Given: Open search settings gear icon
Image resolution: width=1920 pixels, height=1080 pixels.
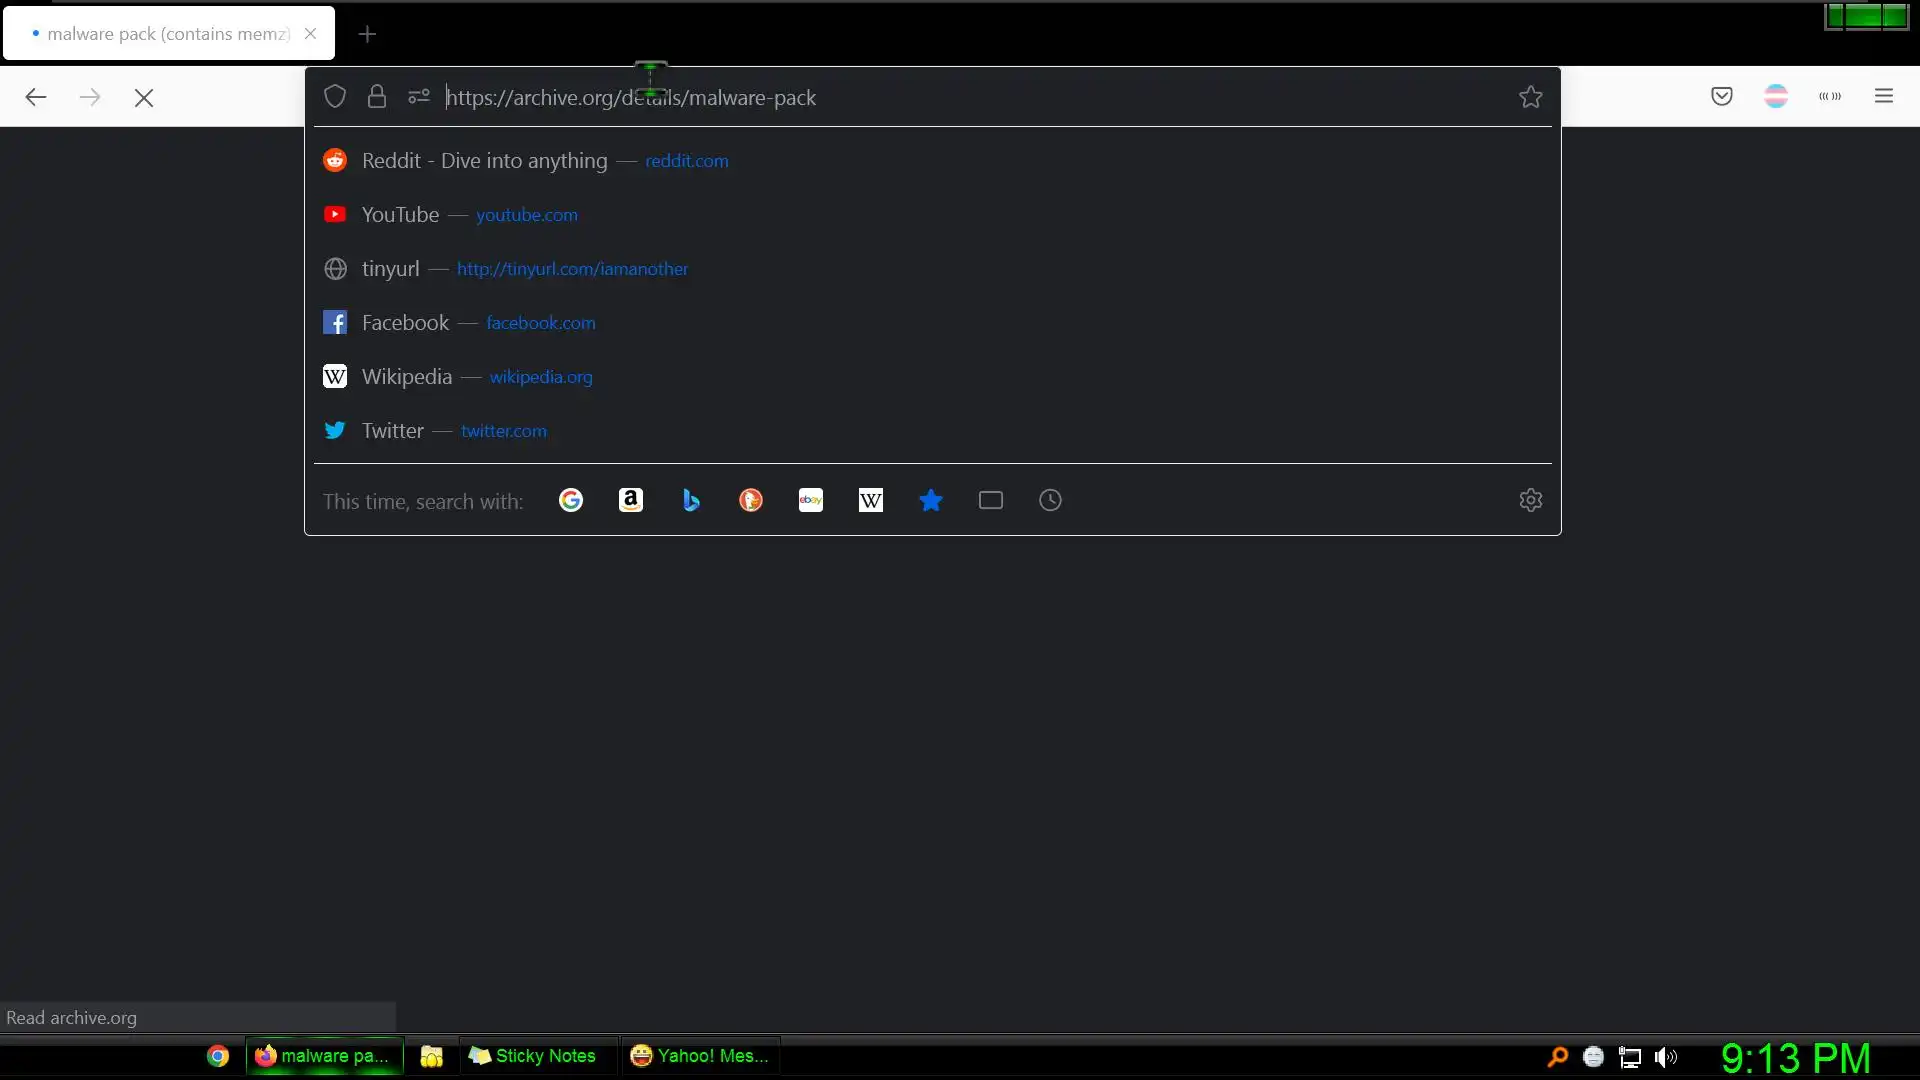Looking at the screenshot, I should pyautogui.click(x=1530, y=501).
